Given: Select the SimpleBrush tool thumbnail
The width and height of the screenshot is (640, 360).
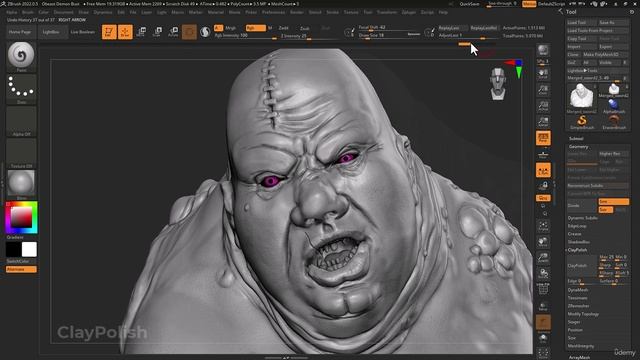Looking at the screenshot, I should pyautogui.click(x=582, y=122).
